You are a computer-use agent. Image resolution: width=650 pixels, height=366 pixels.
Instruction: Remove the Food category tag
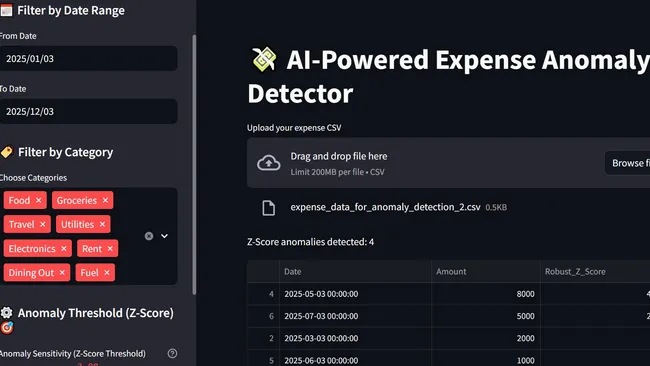39,200
